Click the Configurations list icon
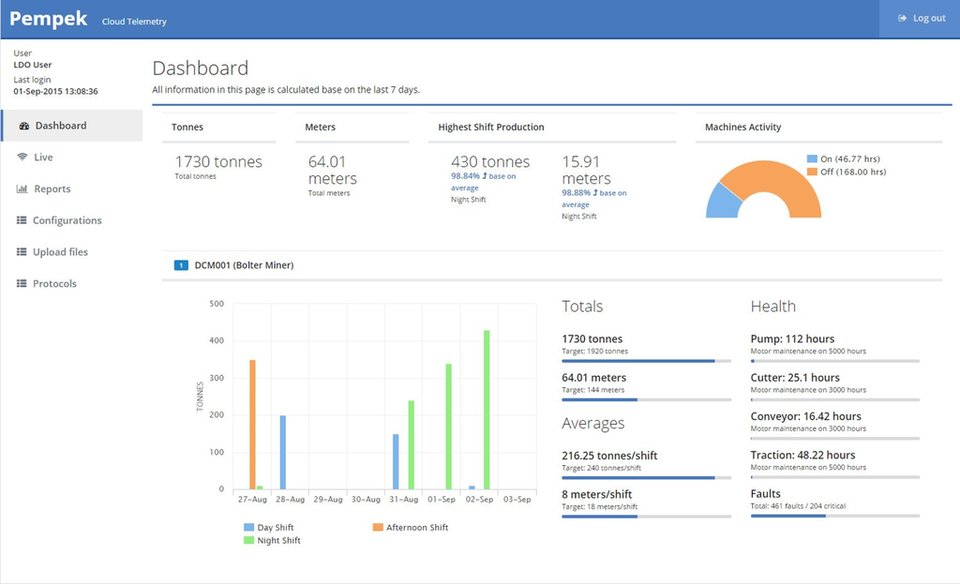 pyautogui.click(x=22, y=221)
